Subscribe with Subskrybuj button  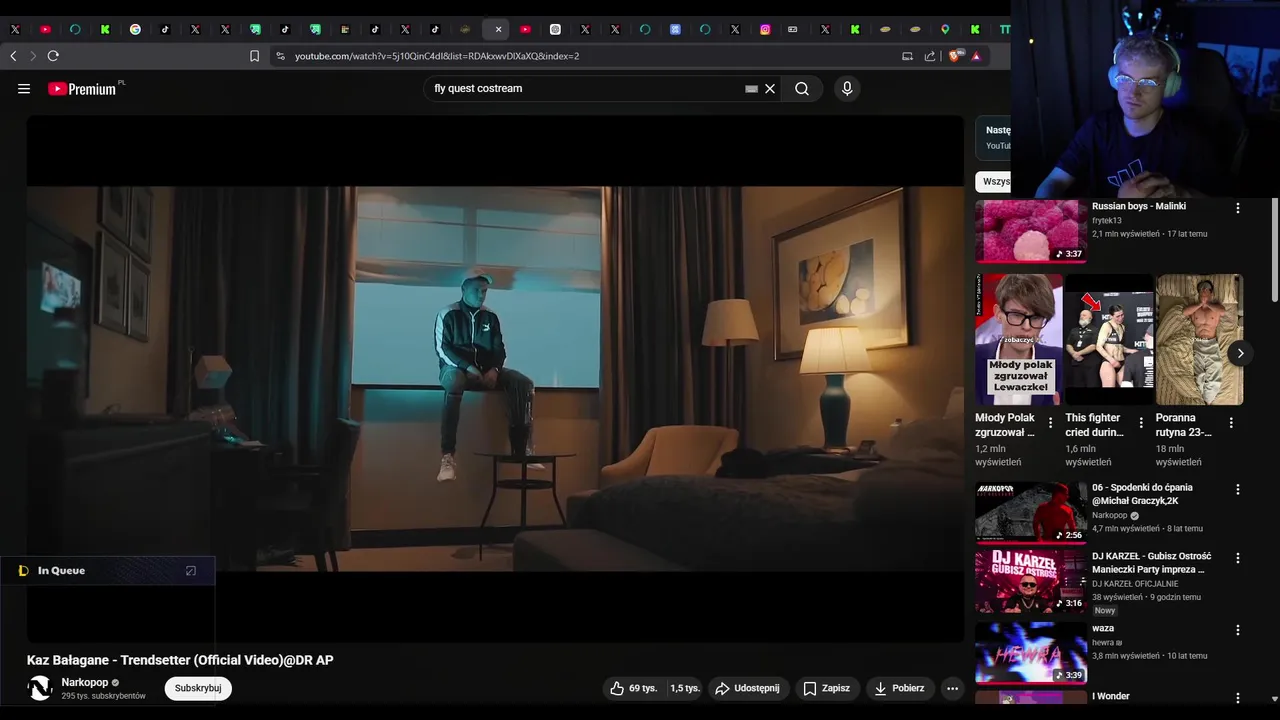tap(198, 688)
